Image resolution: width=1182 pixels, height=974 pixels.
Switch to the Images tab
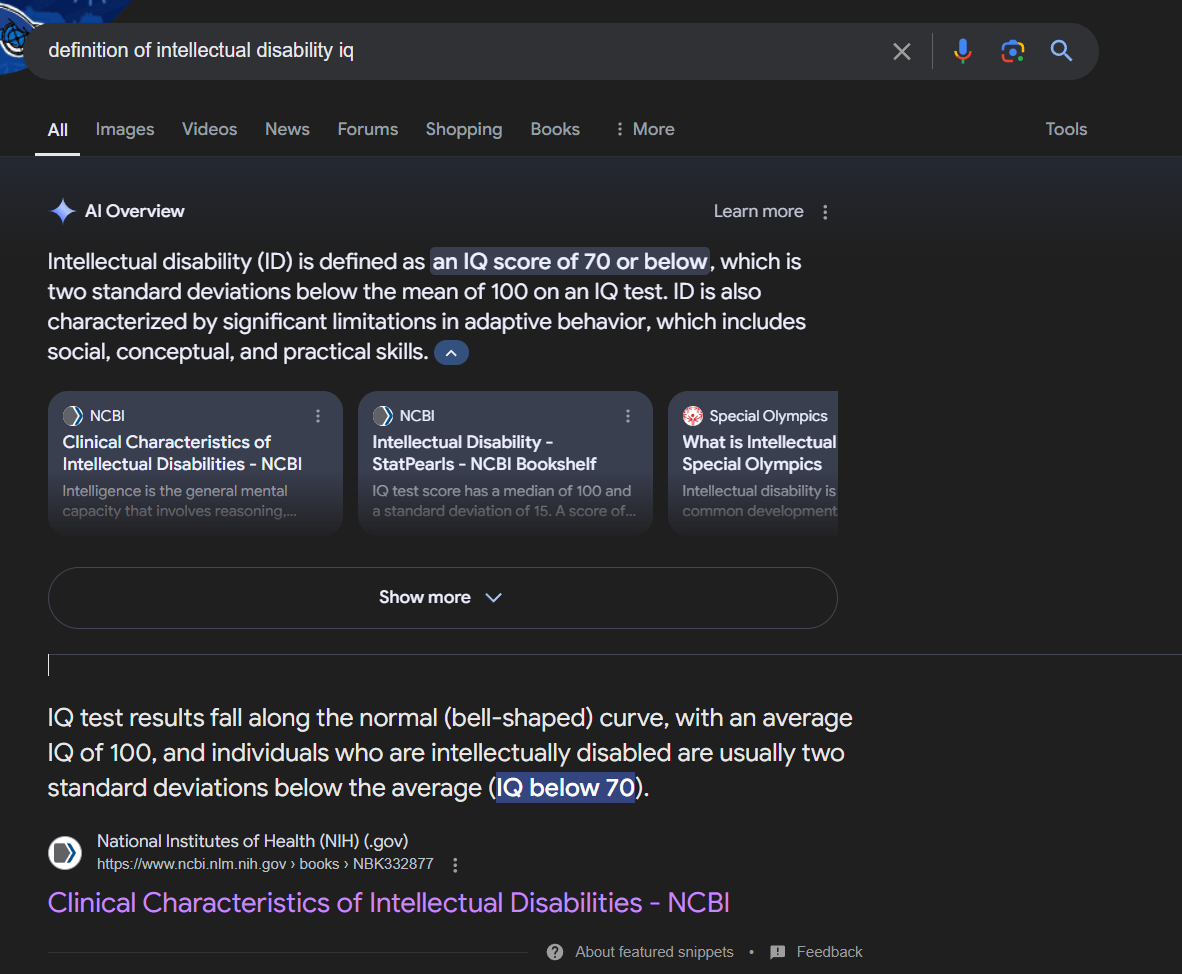click(124, 130)
